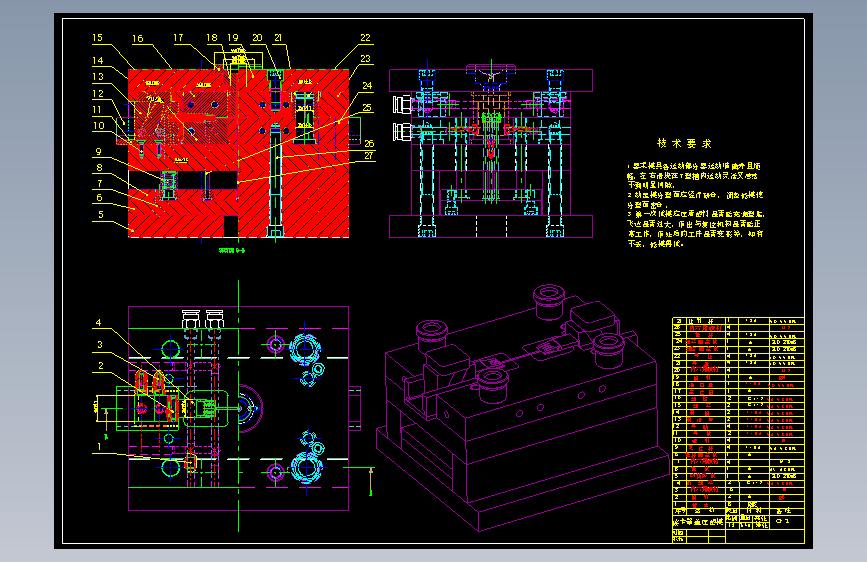Viewport: 867px width, 562px height.
Task: Select callout number 24
Action: [x=367, y=85]
